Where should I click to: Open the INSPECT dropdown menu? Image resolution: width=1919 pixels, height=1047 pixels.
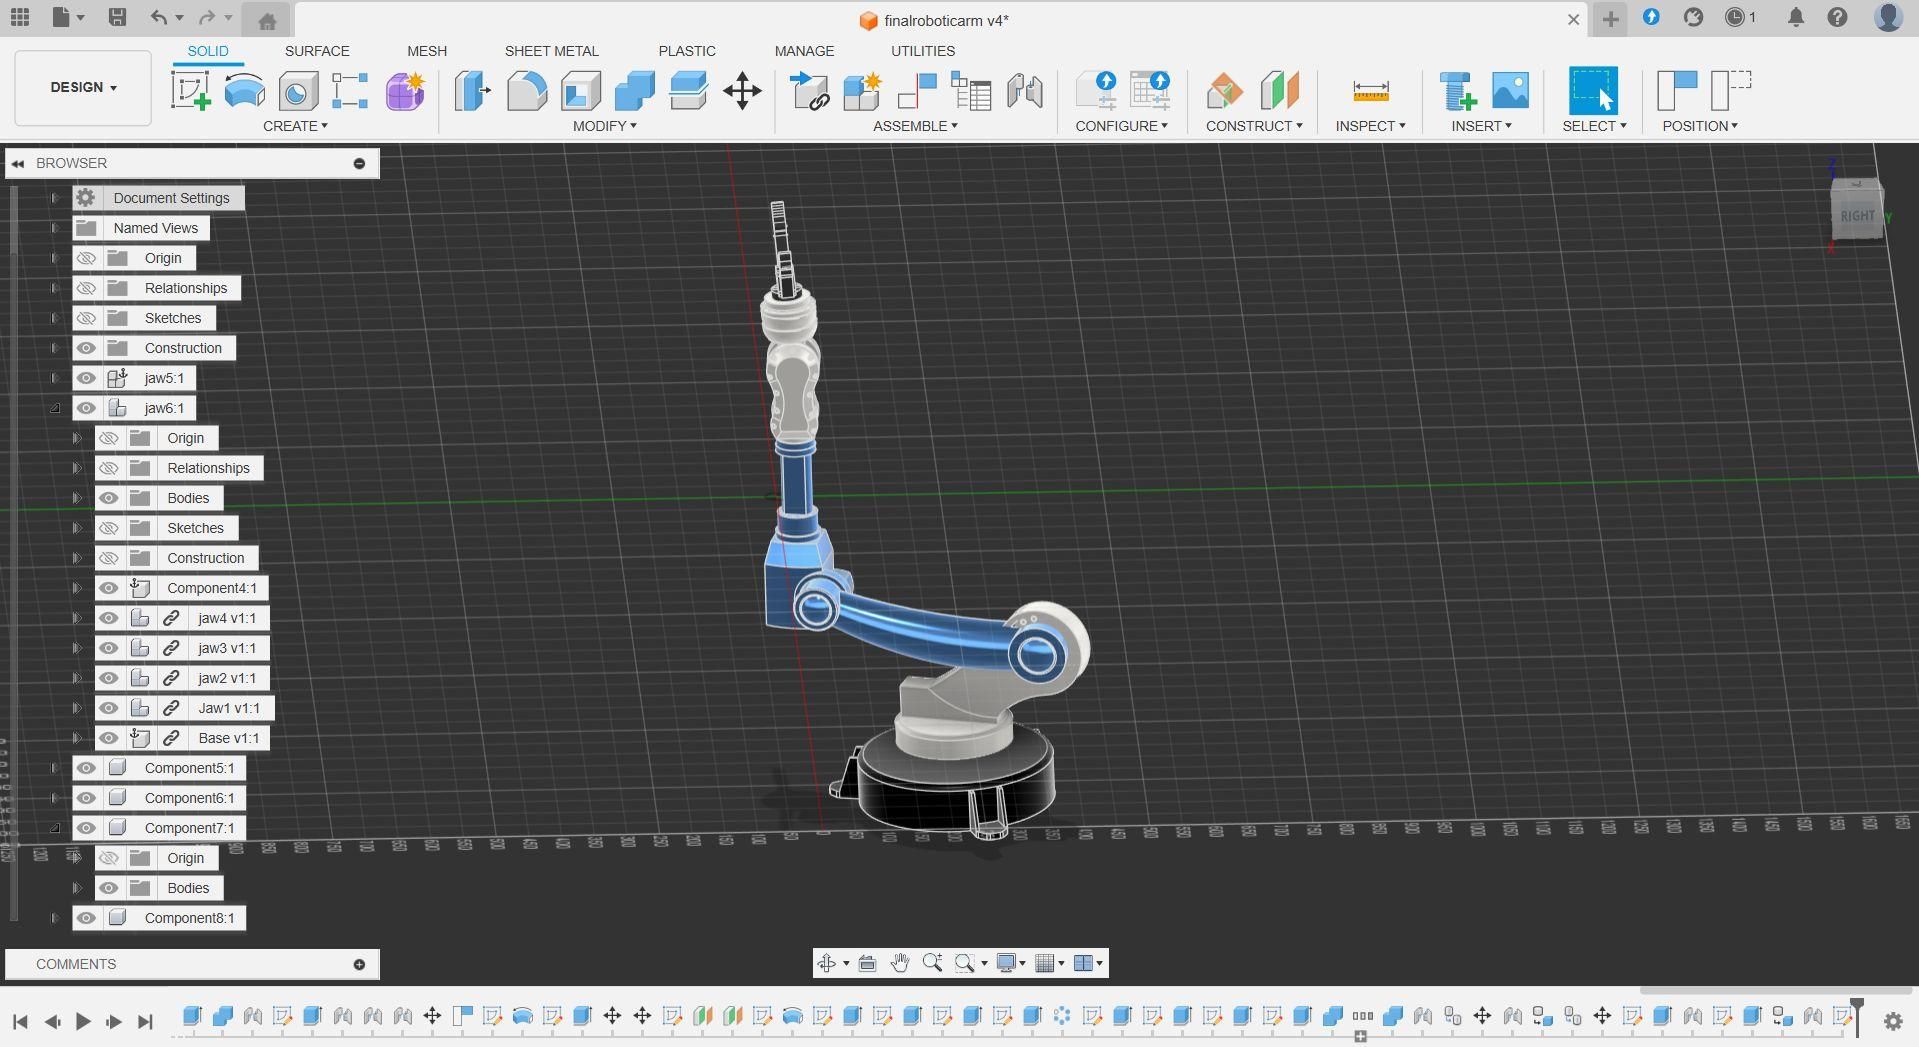pos(1370,126)
